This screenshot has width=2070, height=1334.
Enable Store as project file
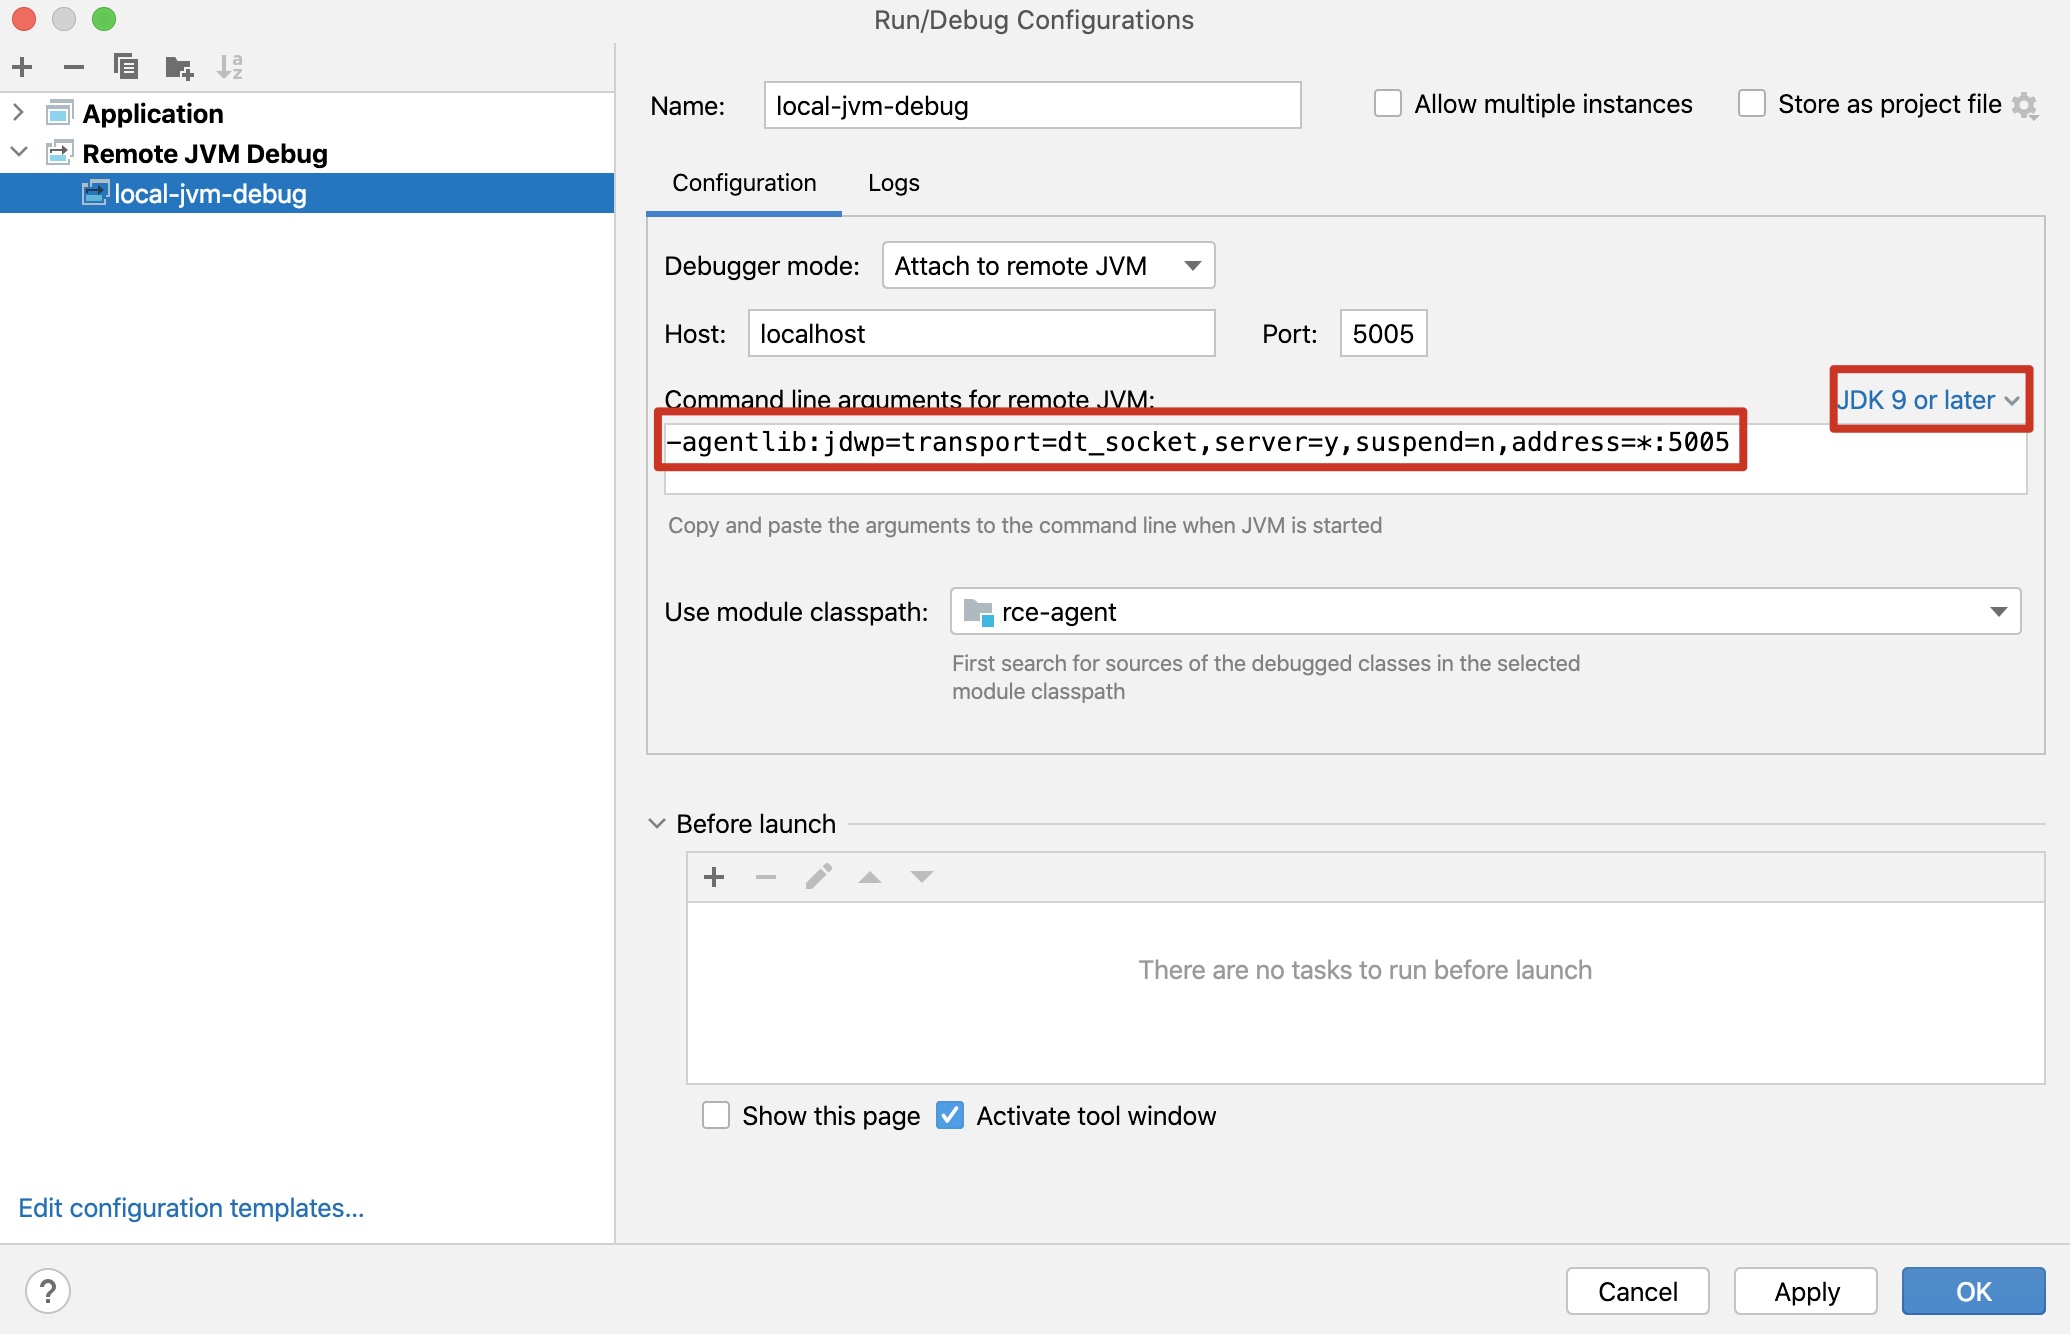click(x=1752, y=104)
